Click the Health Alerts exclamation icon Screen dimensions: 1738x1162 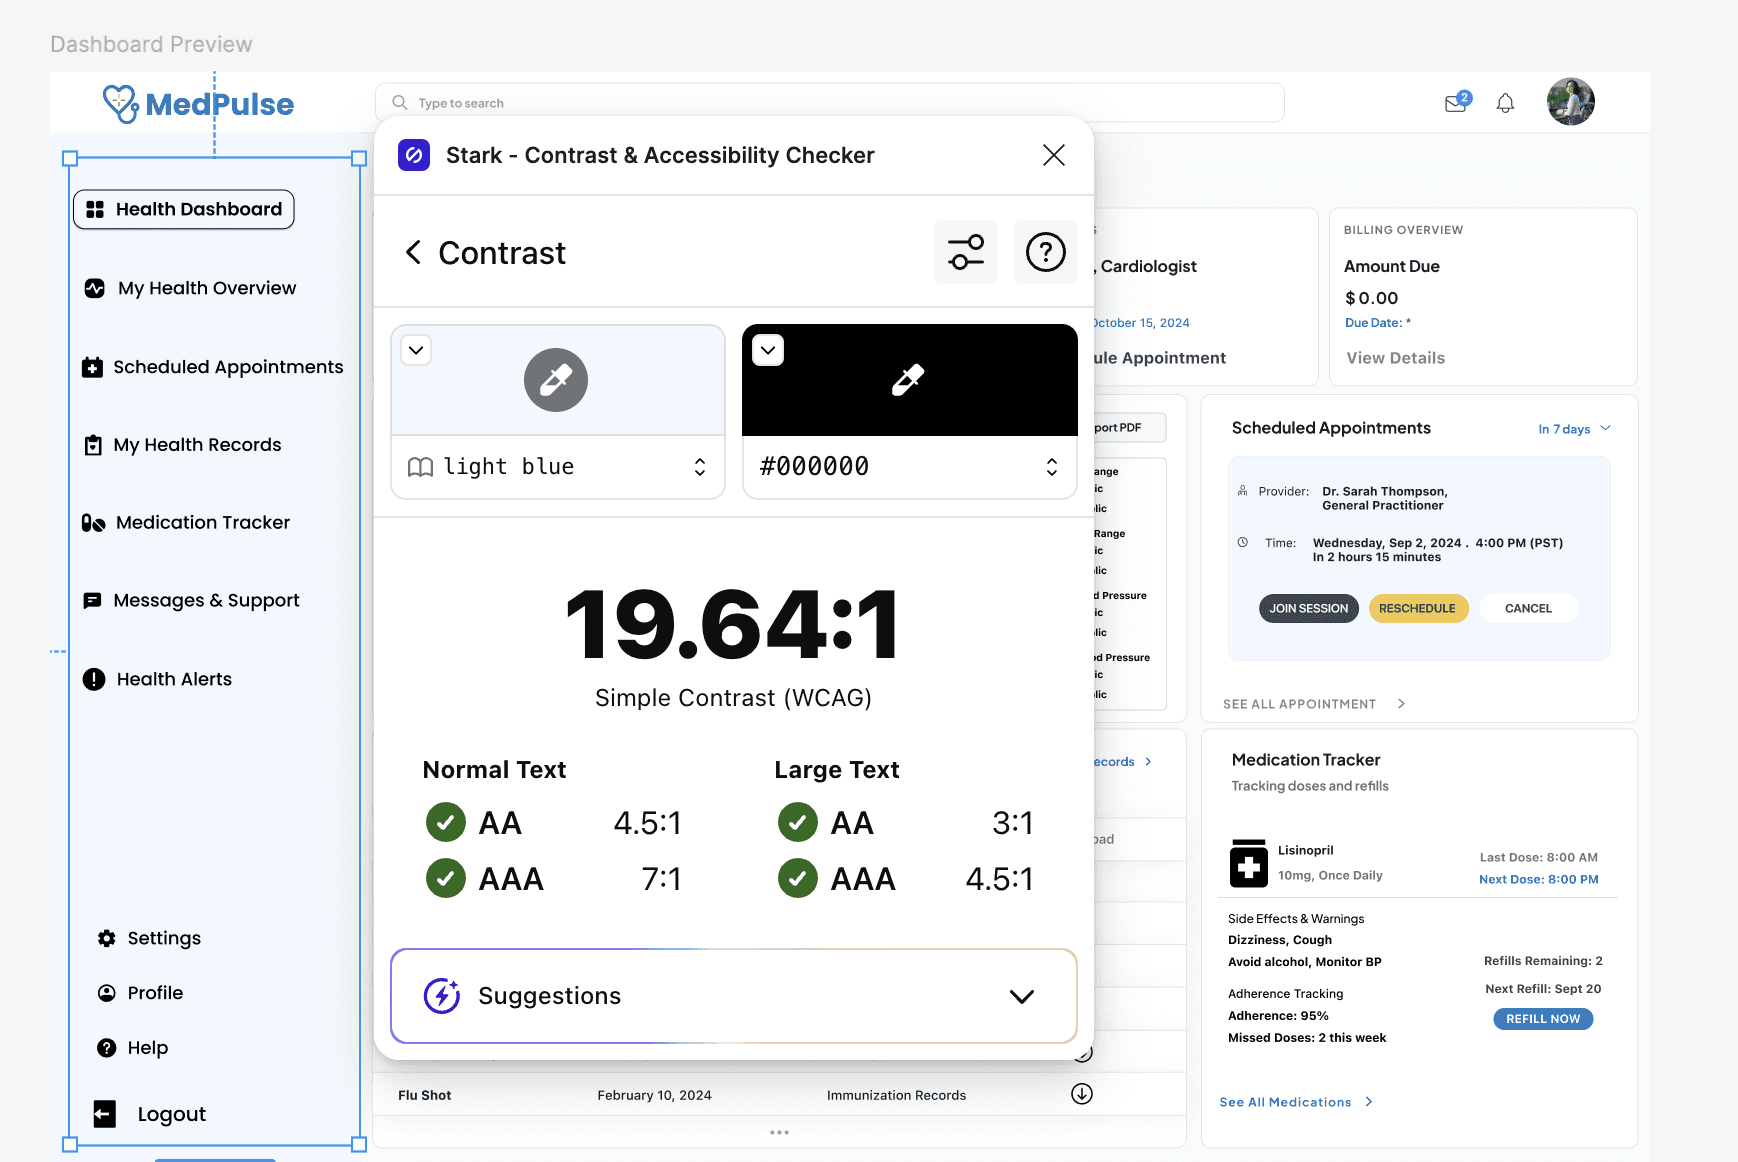click(94, 680)
